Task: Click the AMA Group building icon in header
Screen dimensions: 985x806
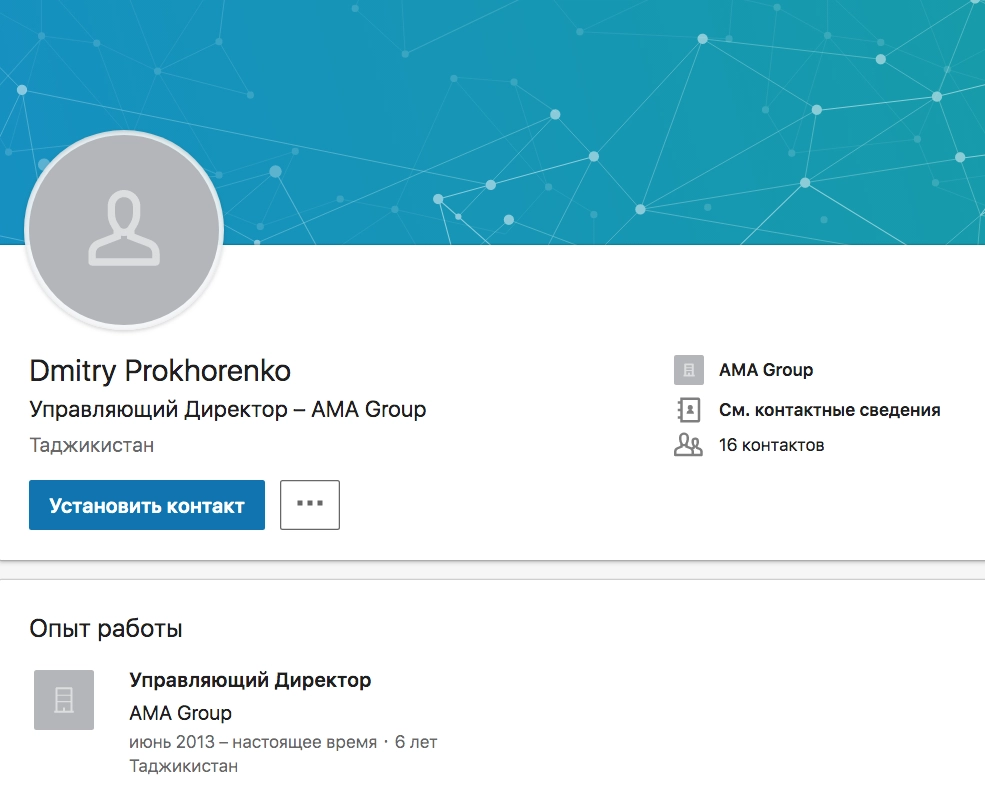Action: pyautogui.click(x=688, y=370)
